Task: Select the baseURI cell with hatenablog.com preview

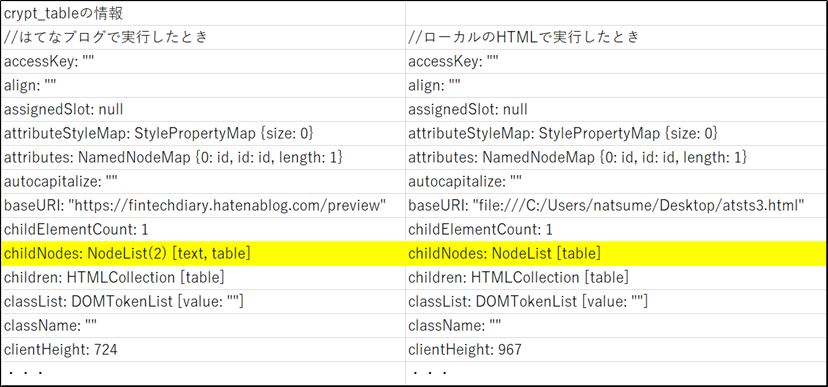Action: (203, 205)
